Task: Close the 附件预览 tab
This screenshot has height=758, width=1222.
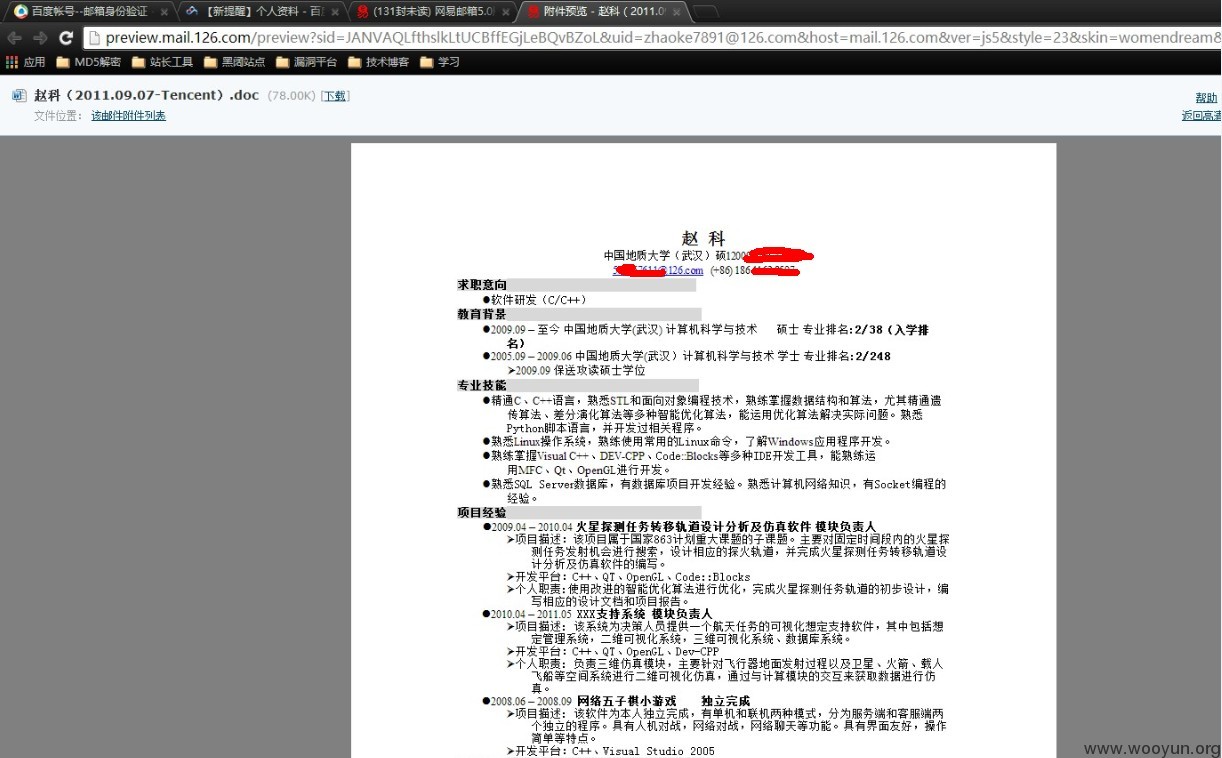Action: [677, 12]
